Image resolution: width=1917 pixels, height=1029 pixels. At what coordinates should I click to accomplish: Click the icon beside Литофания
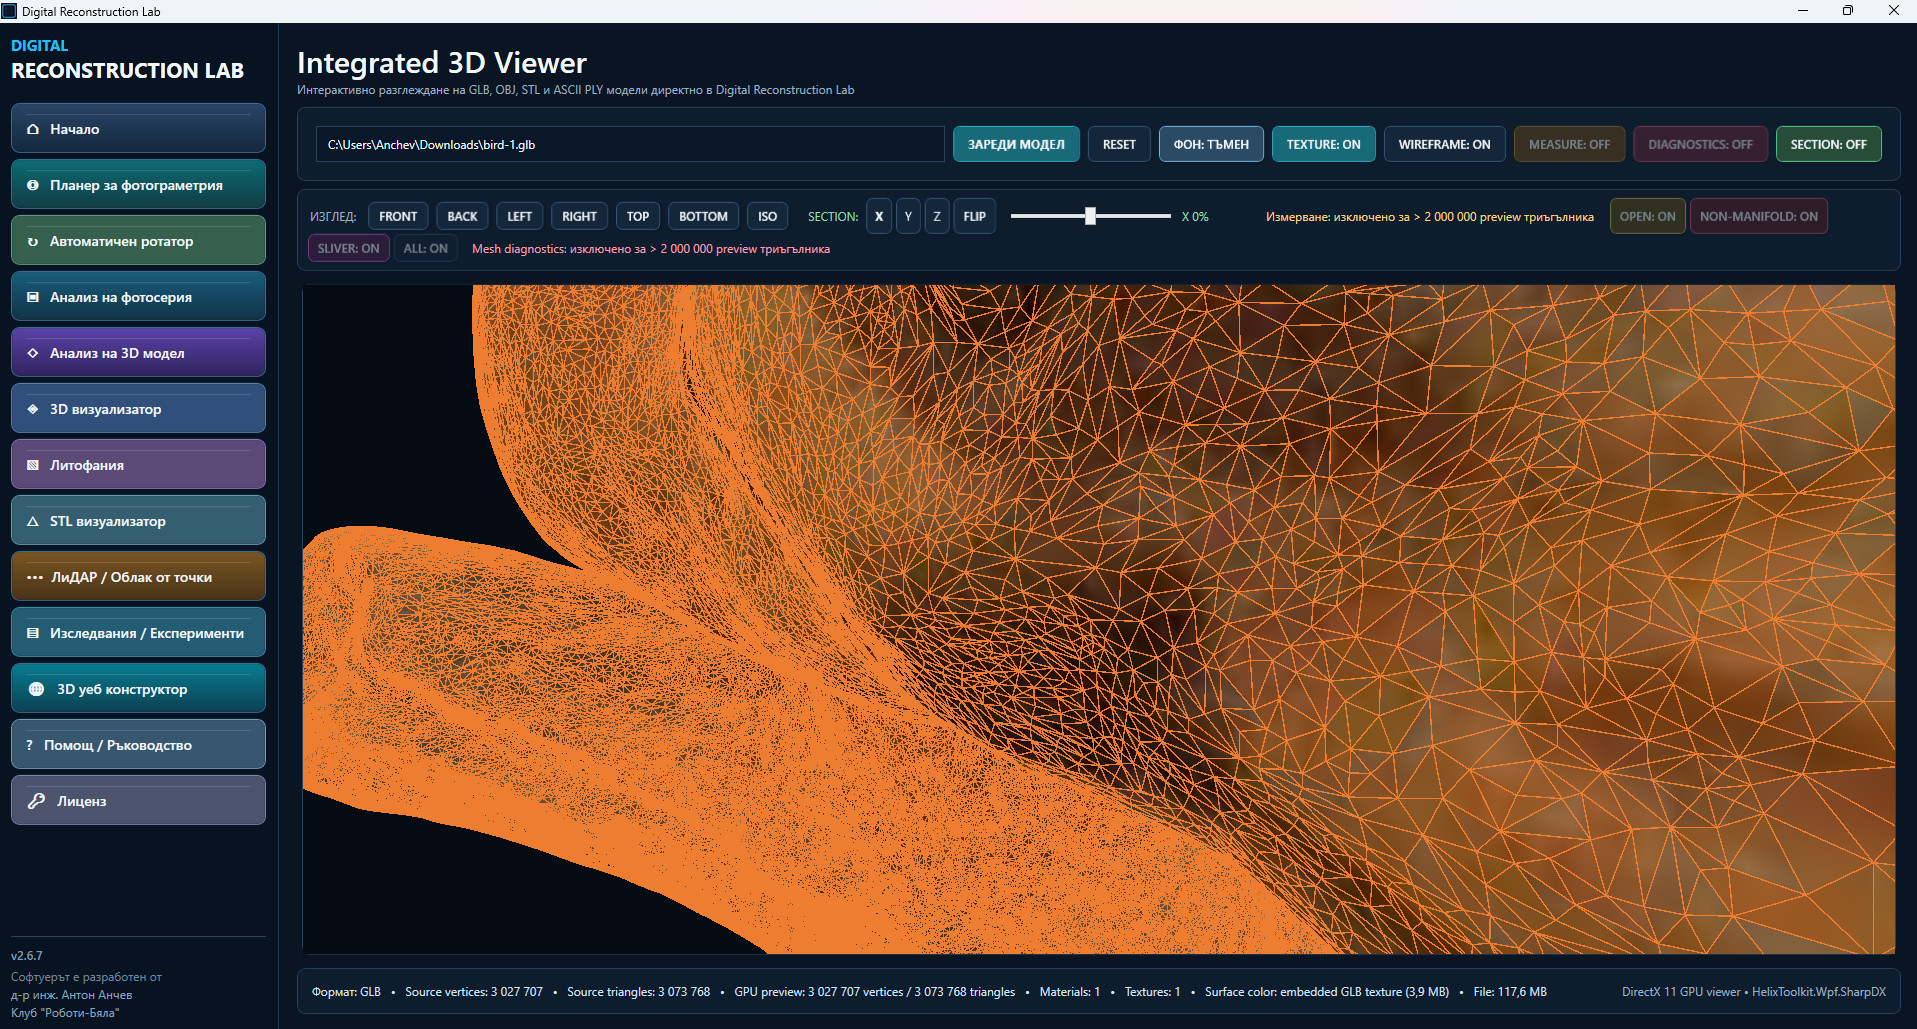(33, 465)
